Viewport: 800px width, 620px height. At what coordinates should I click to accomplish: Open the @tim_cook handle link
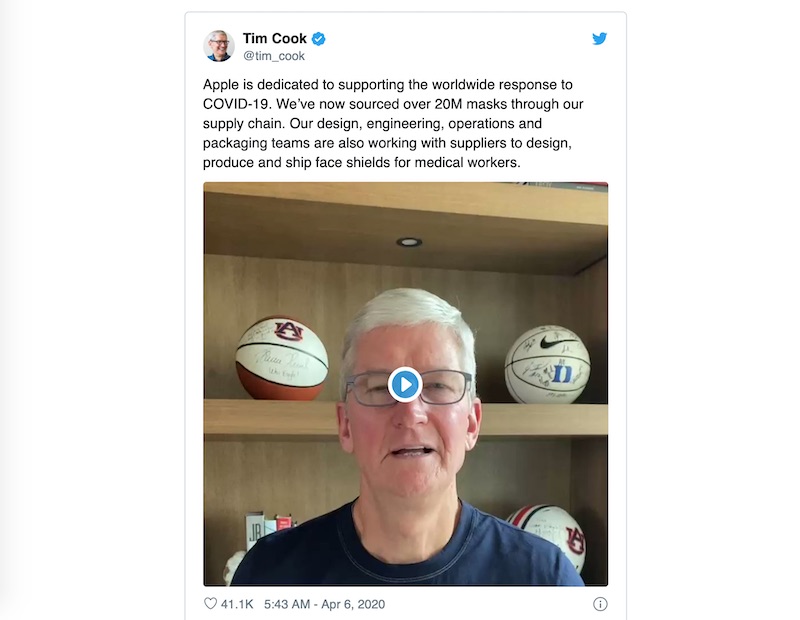[x=273, y=56]
